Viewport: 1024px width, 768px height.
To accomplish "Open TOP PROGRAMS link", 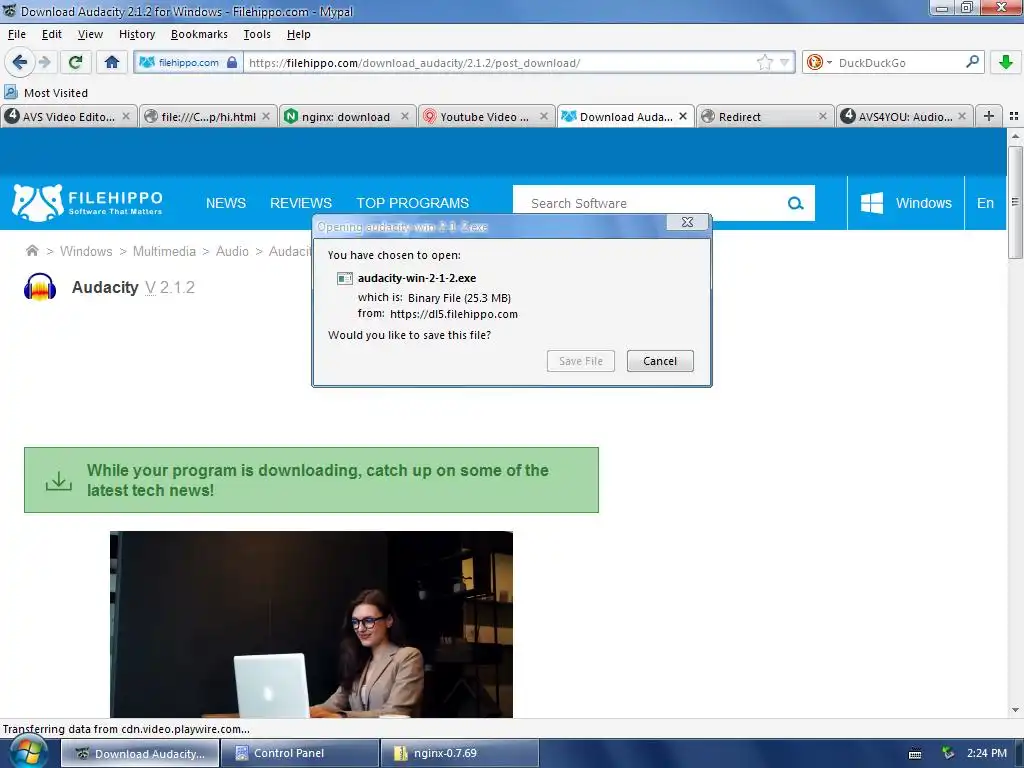I will tap(413, 203).
